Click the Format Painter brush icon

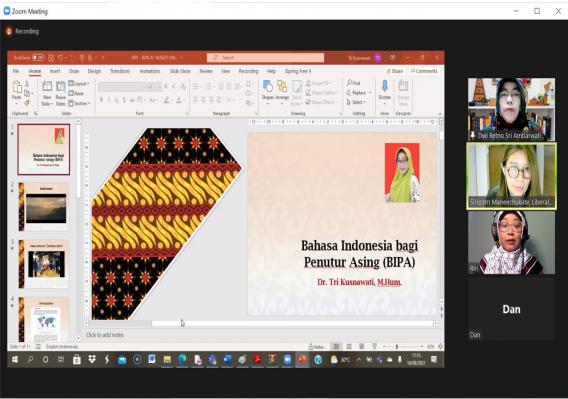coord(27,103)
